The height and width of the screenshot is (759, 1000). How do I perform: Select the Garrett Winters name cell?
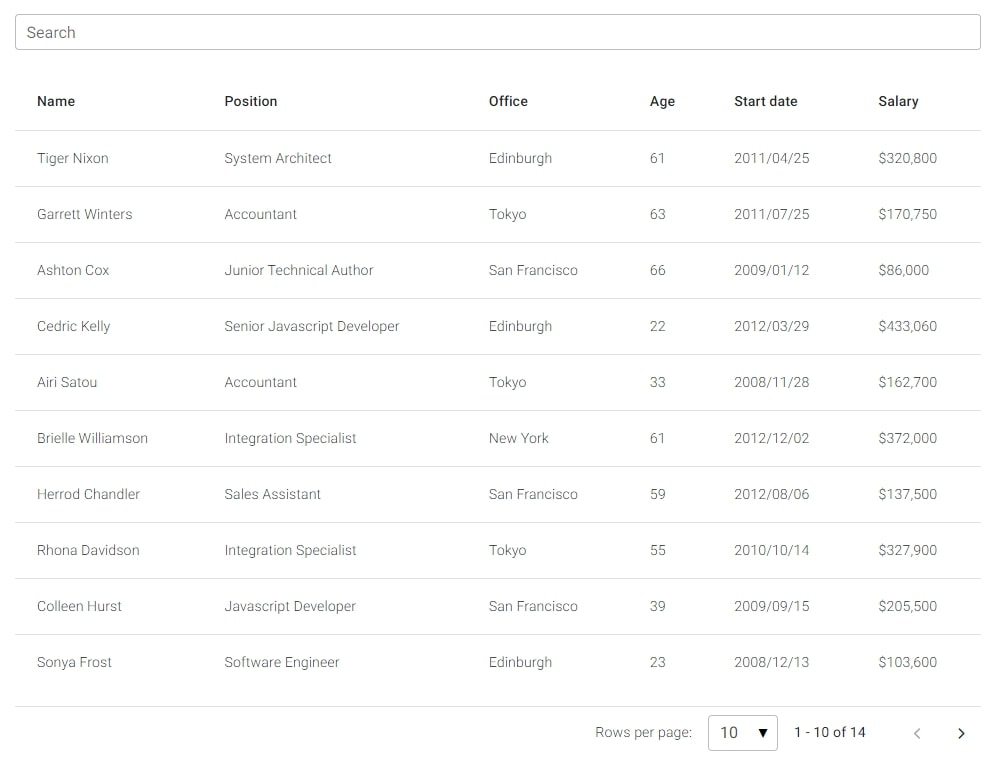pyautogui.click(x=85, y=214)
